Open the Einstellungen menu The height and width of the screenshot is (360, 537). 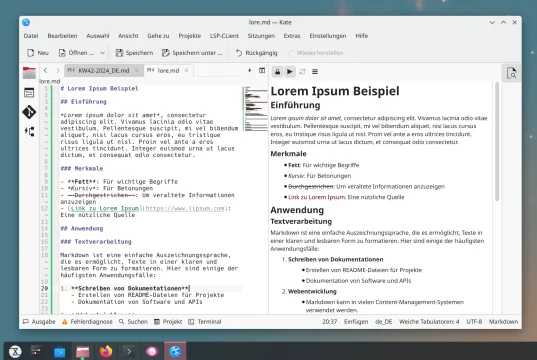[x=328, y=36]
